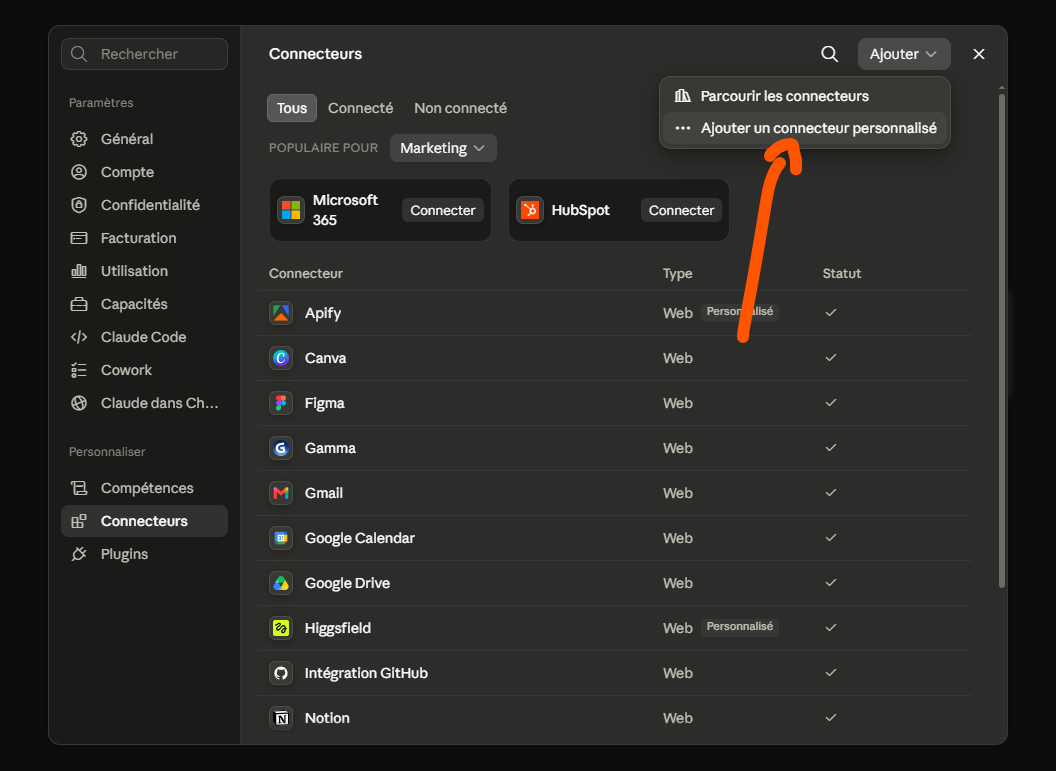Click the Statut column header
This screenshot has width=1056, height=771.
coord(842,273)
